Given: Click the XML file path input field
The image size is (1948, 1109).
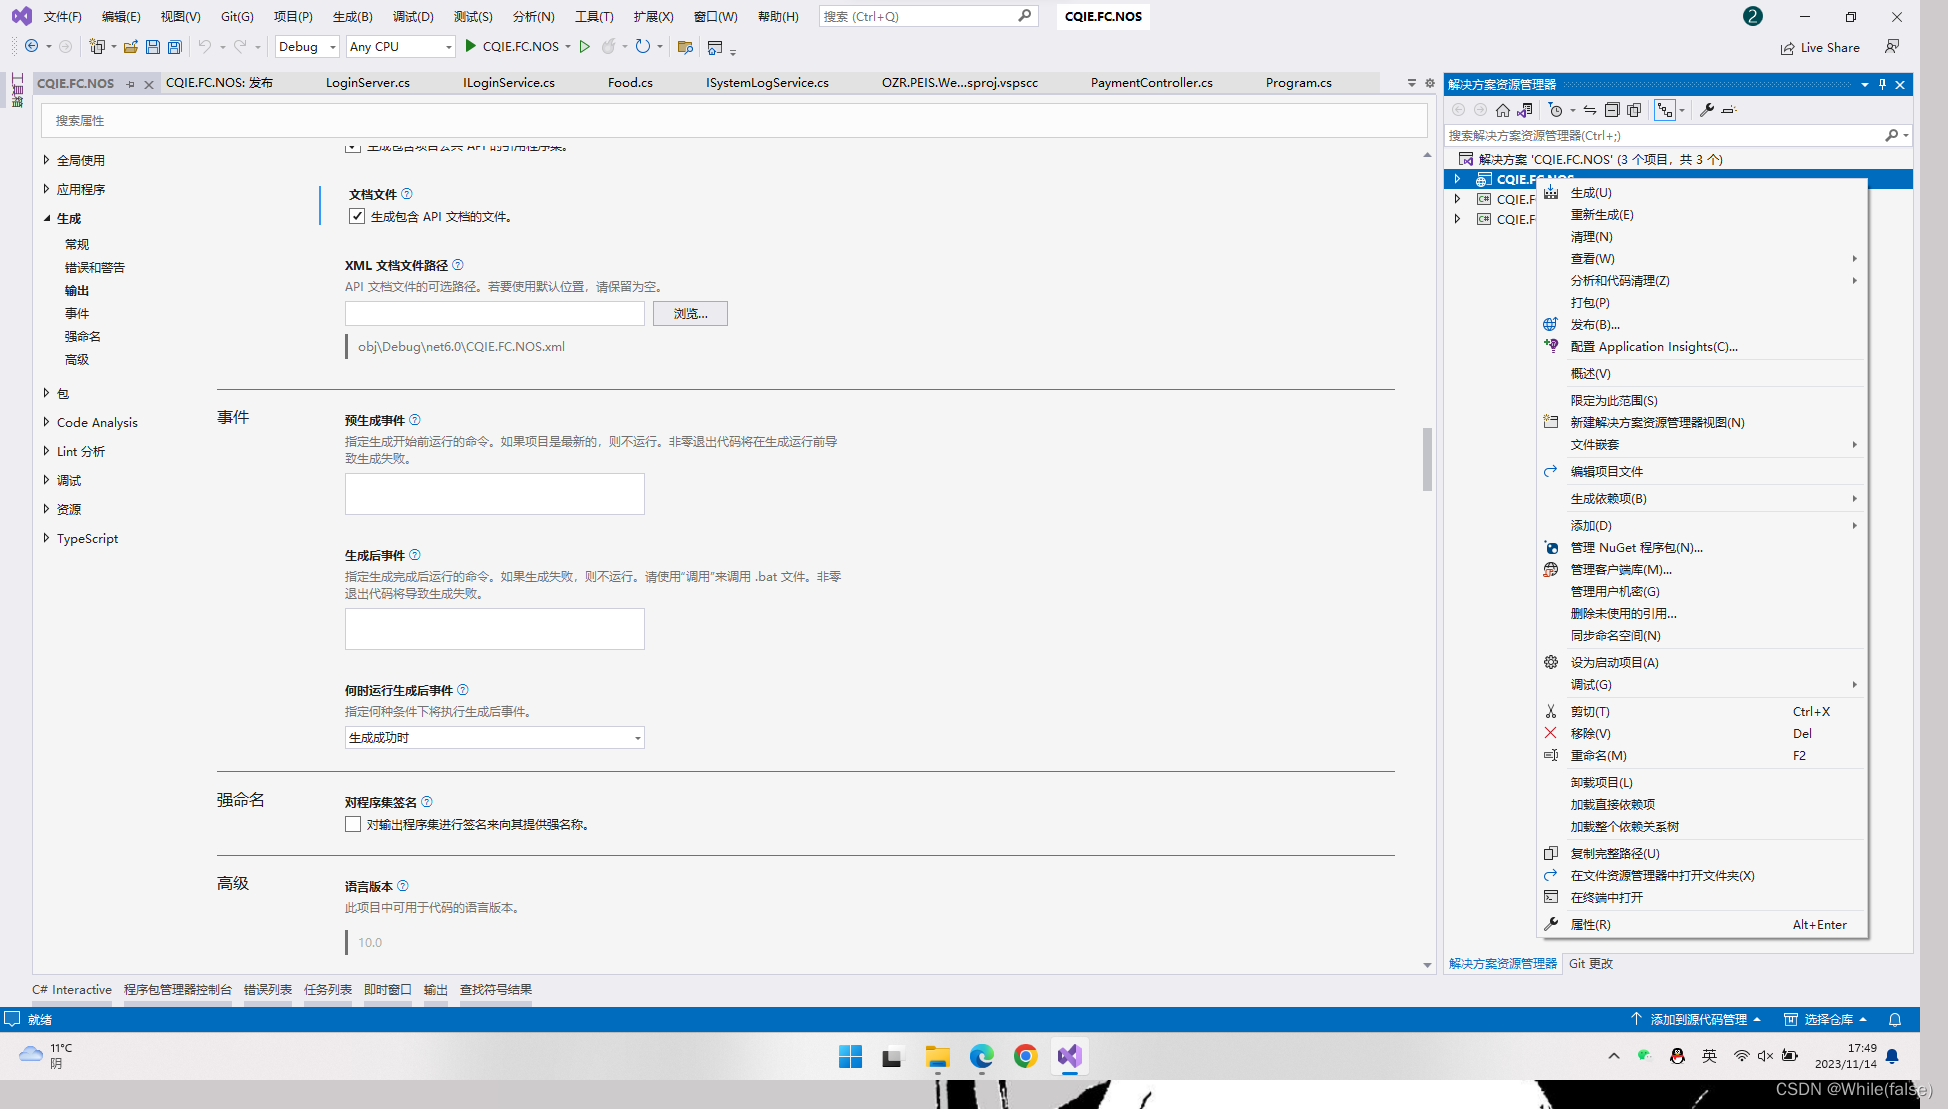Looking at the screenshot, I should [x=494, y=313].
